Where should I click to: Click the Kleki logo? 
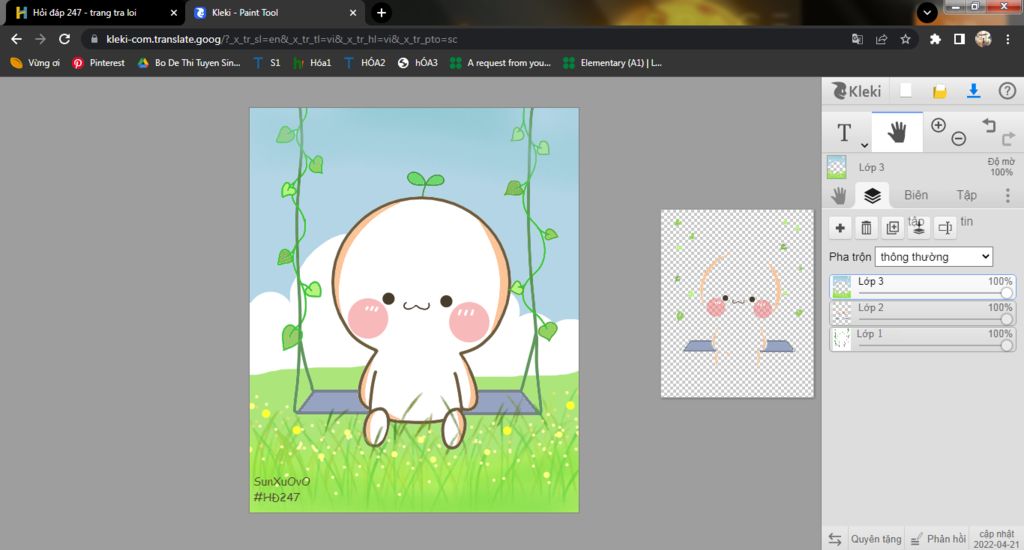[x=856, y=91]
